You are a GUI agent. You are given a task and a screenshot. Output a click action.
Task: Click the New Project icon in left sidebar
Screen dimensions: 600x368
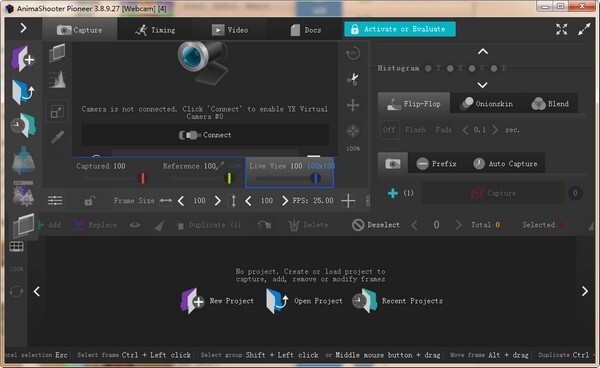point(23,59)
